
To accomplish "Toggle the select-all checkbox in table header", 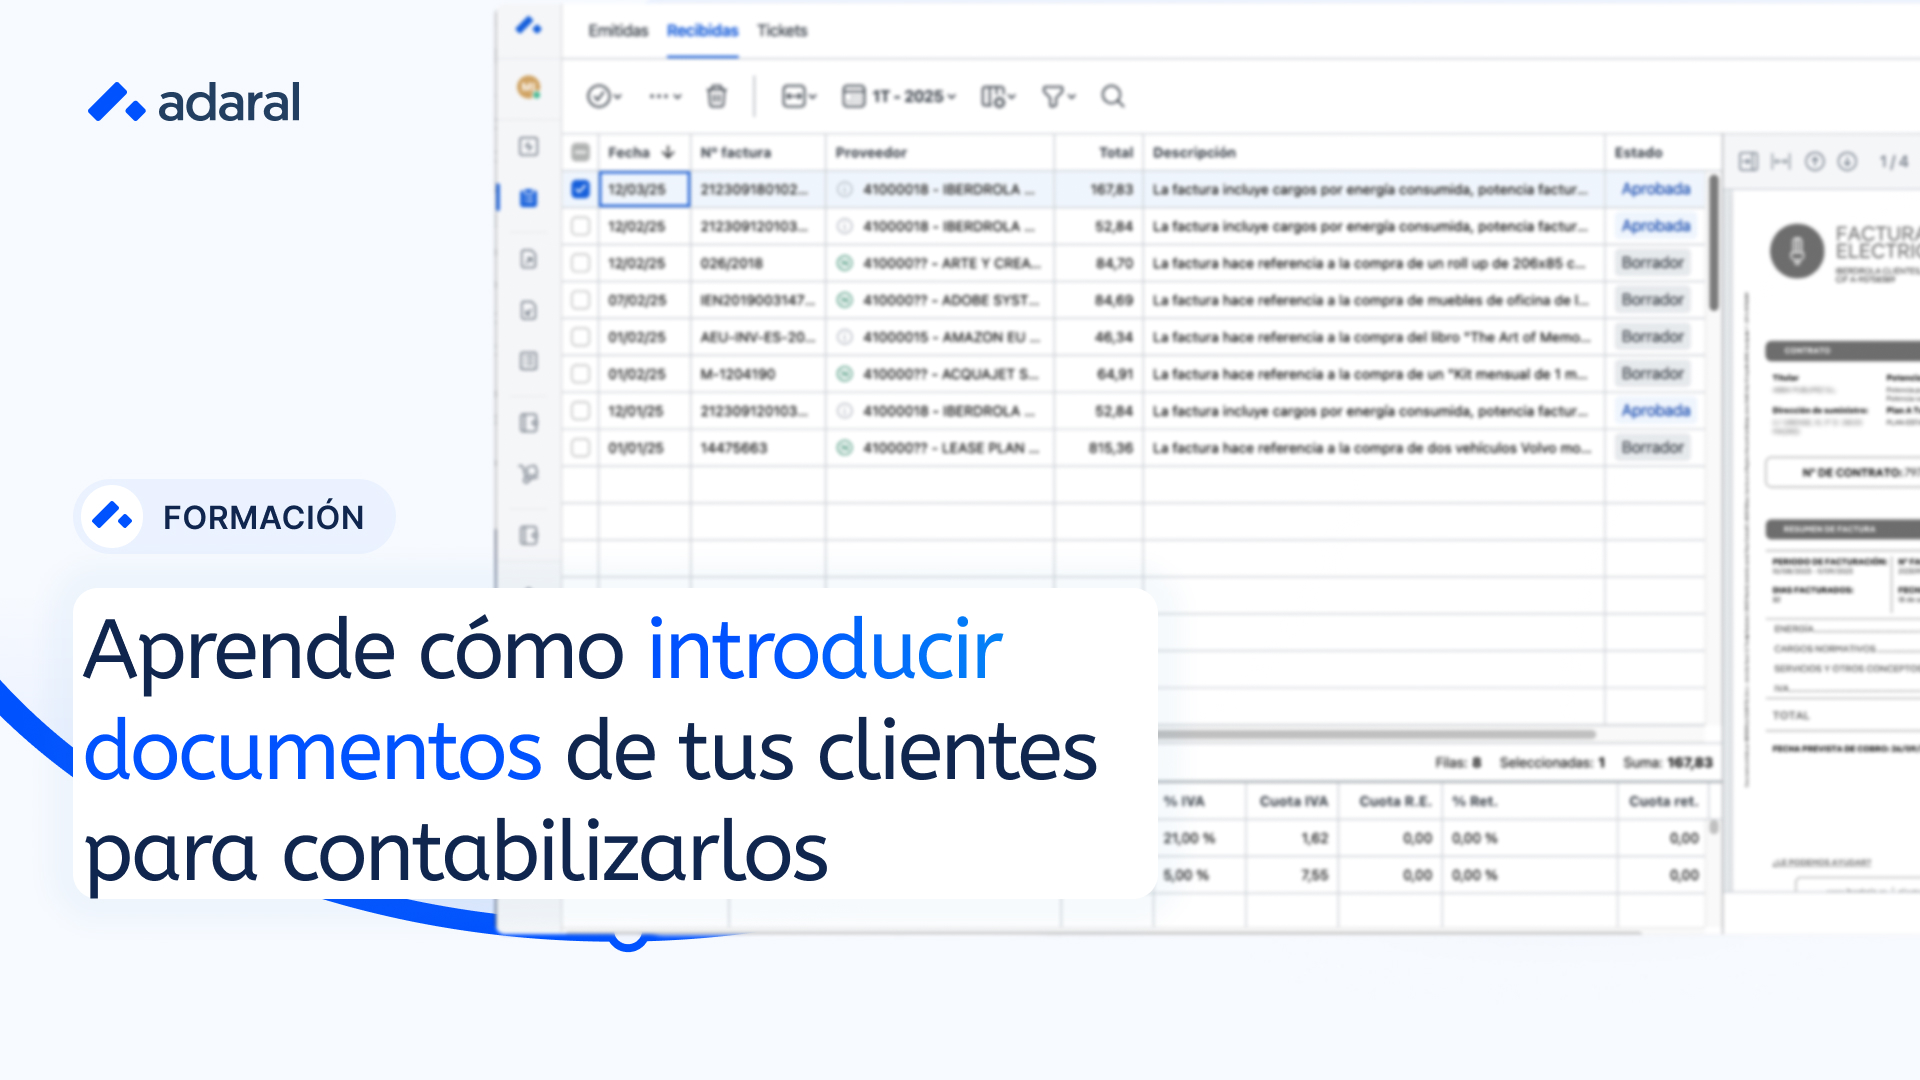I will [x=580, y=152].
